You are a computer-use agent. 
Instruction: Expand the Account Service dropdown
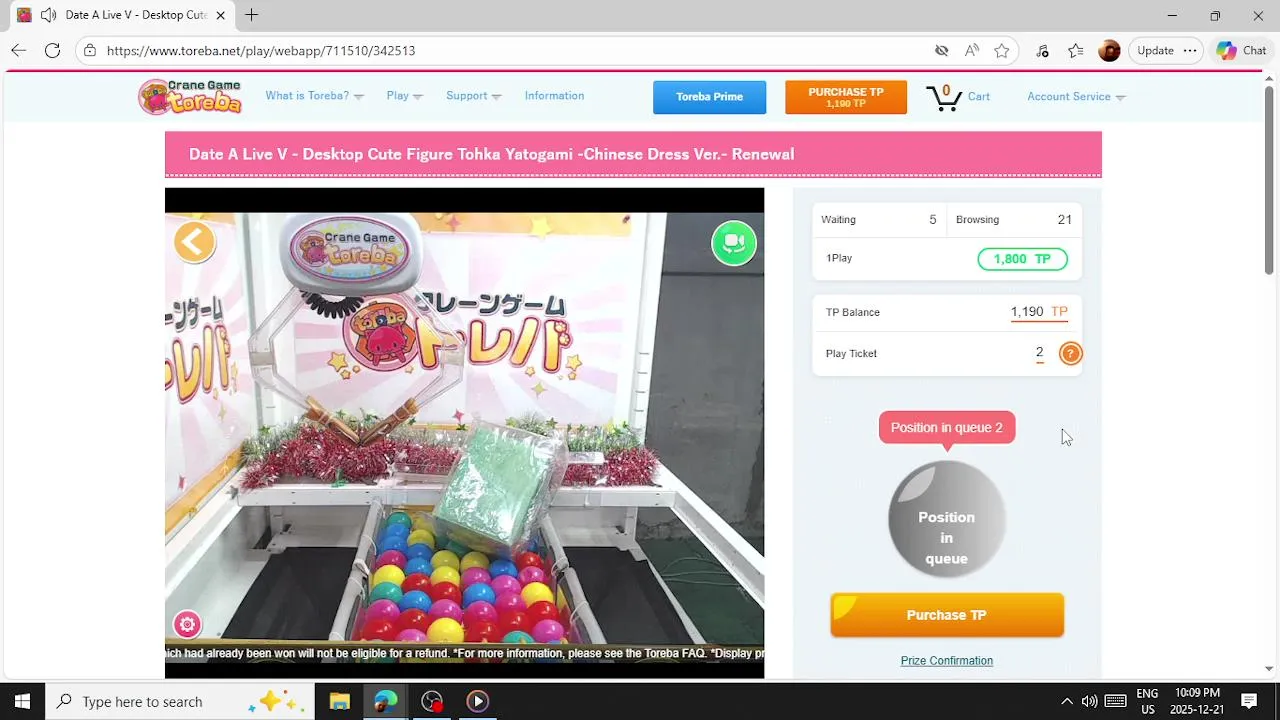click(1076, 97)
